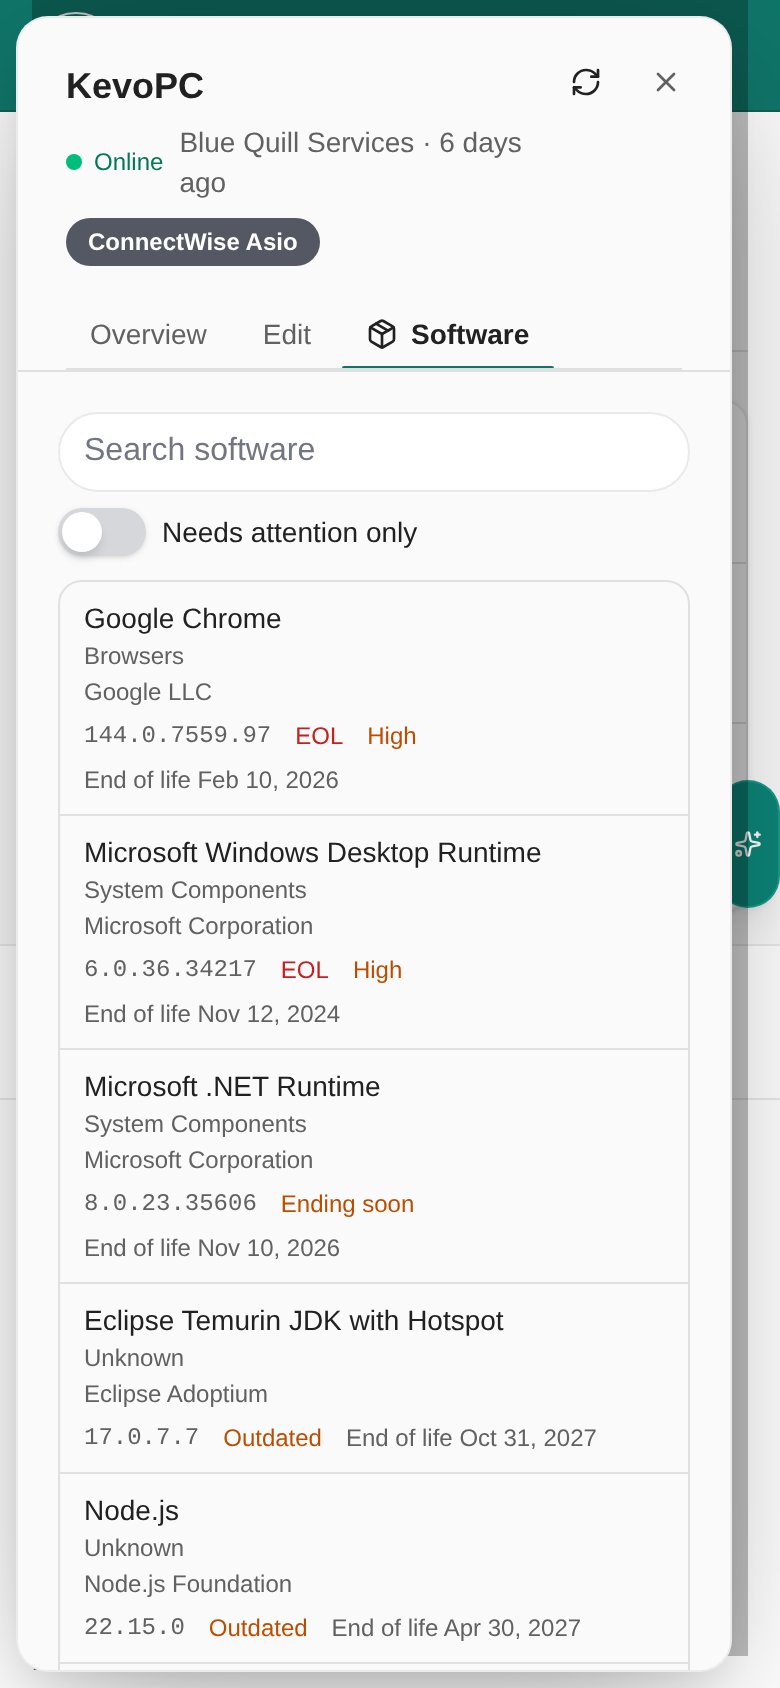The image size is (780, 1688).
Task: Click End of life Feb 10, 2026
Action: pyautogui.click(x=211, y=780)
